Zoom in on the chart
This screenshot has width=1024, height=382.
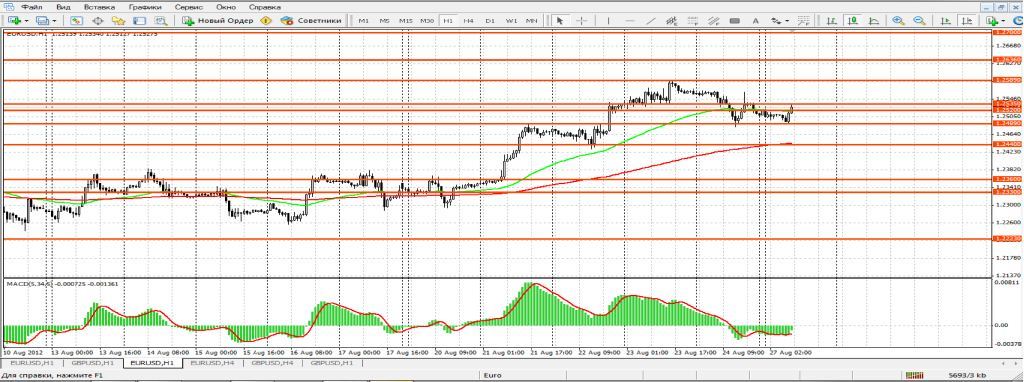(x=899, y=20)
